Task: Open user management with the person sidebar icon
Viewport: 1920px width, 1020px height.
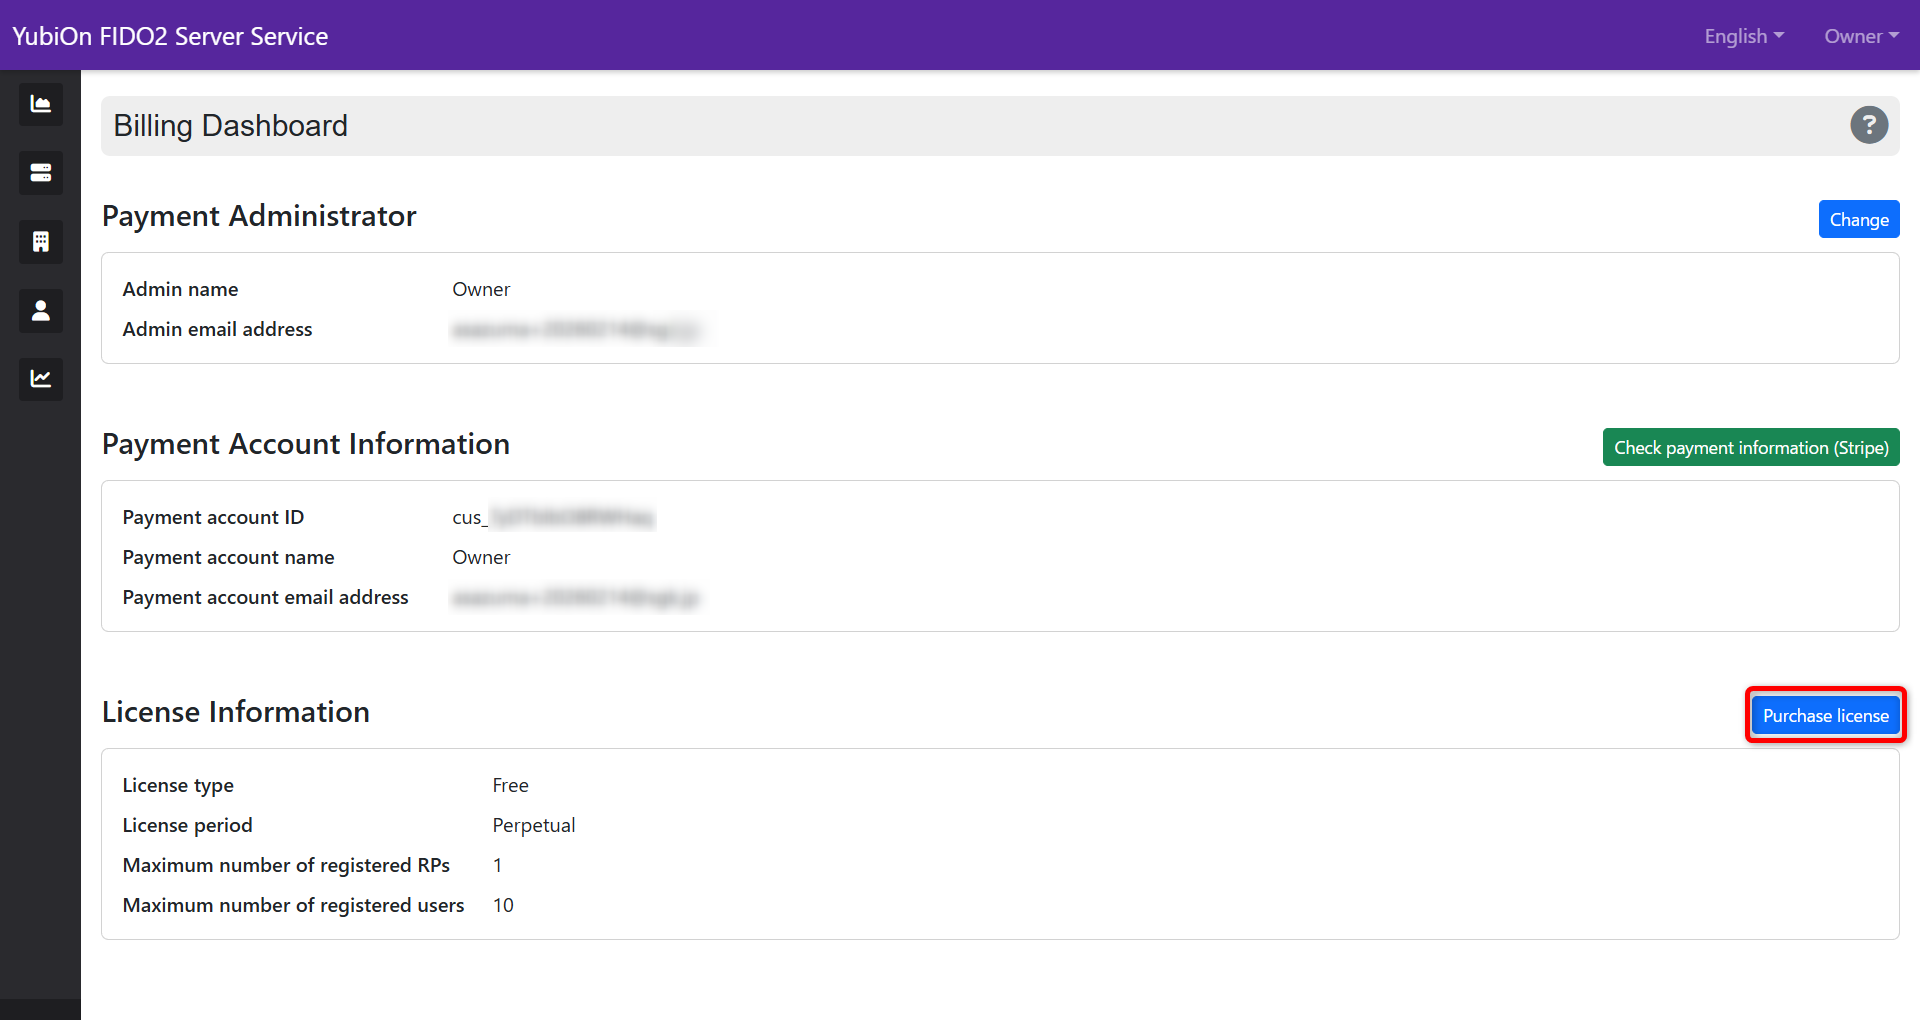Action: tap(40, 310)
